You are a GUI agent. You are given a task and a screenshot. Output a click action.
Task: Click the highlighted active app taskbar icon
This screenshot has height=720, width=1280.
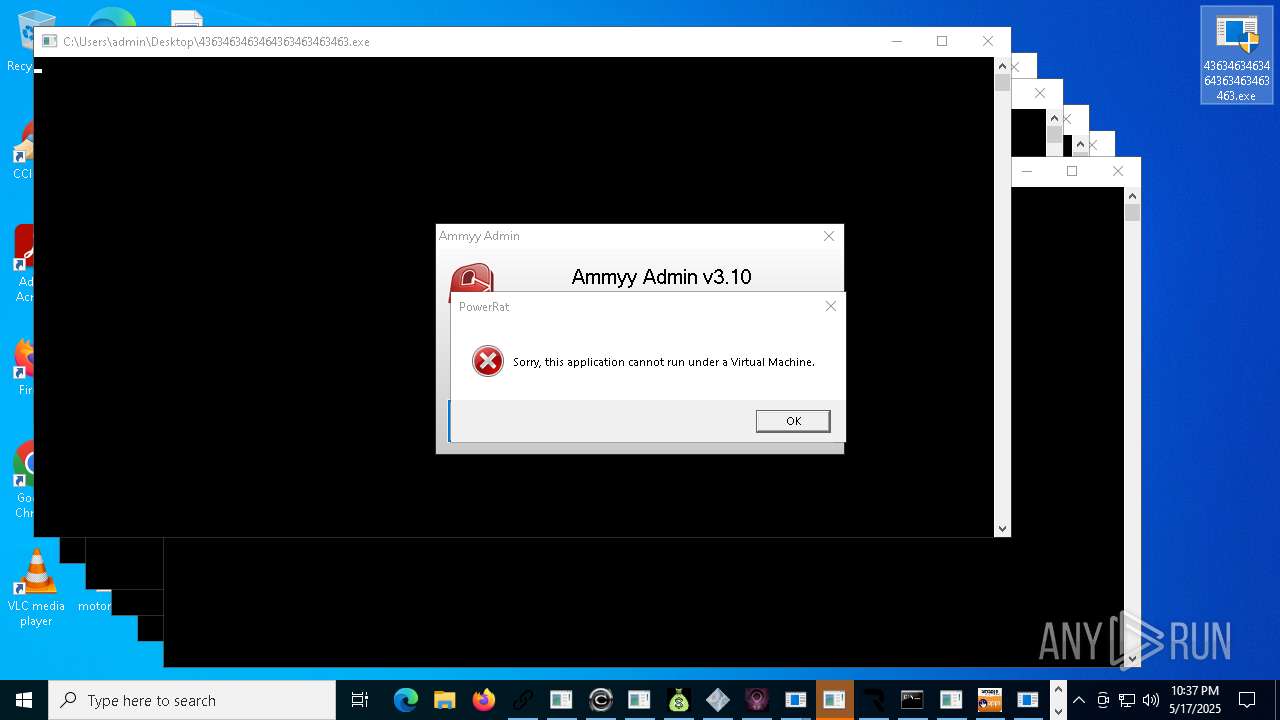pyautogui.click(x=834, y=700)
